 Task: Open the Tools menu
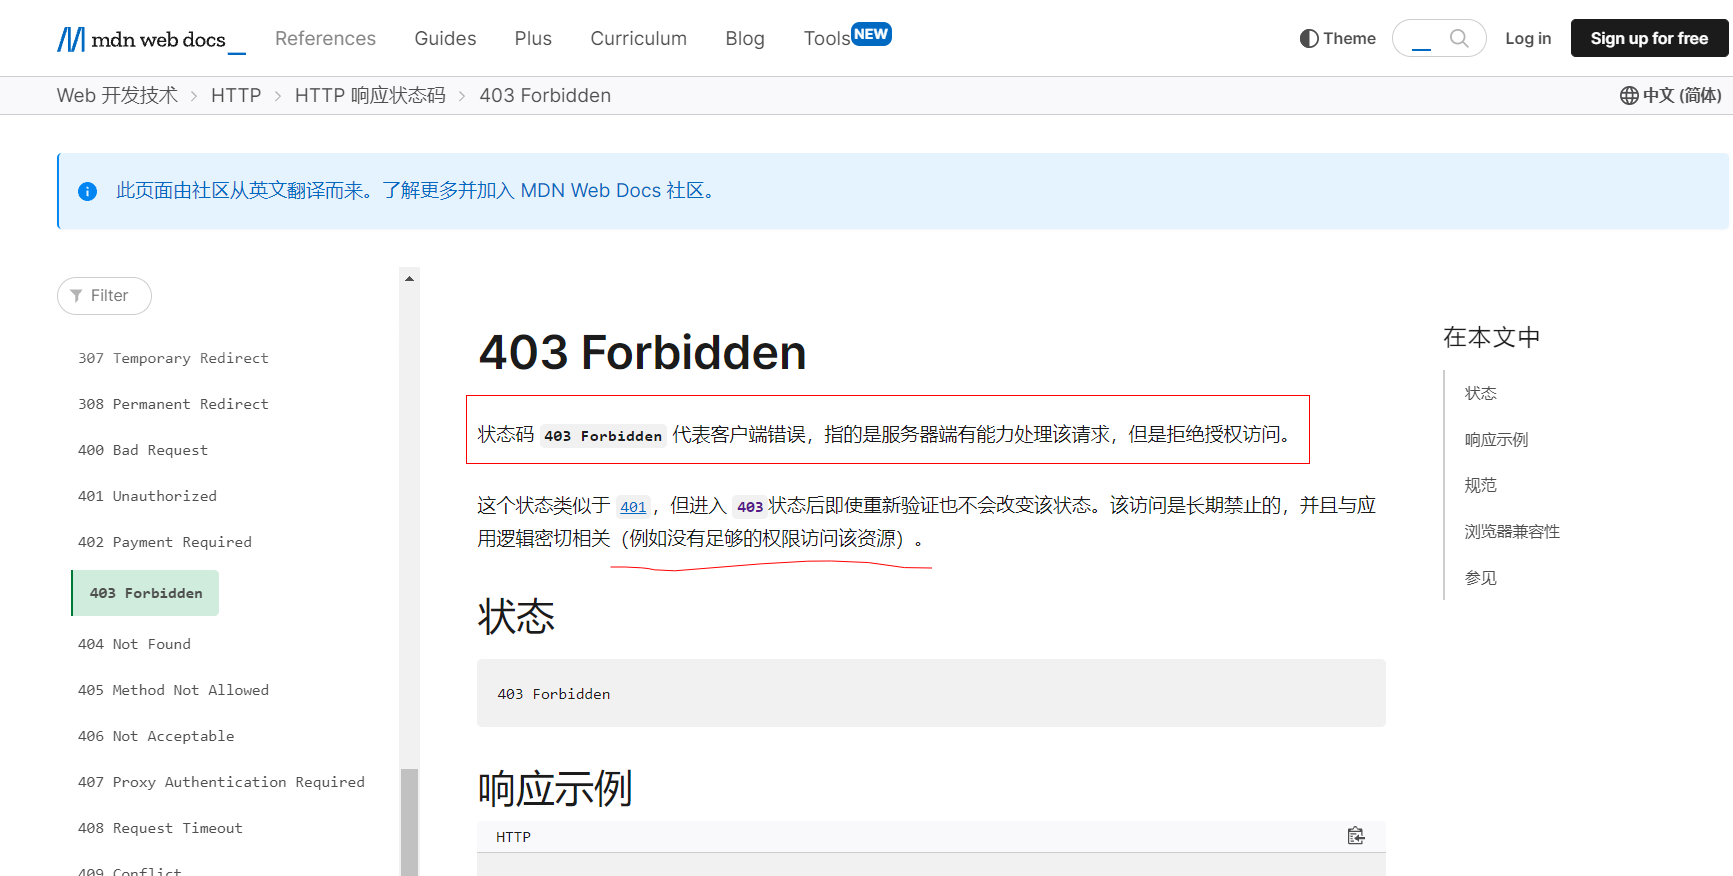(x=827, y=38)
